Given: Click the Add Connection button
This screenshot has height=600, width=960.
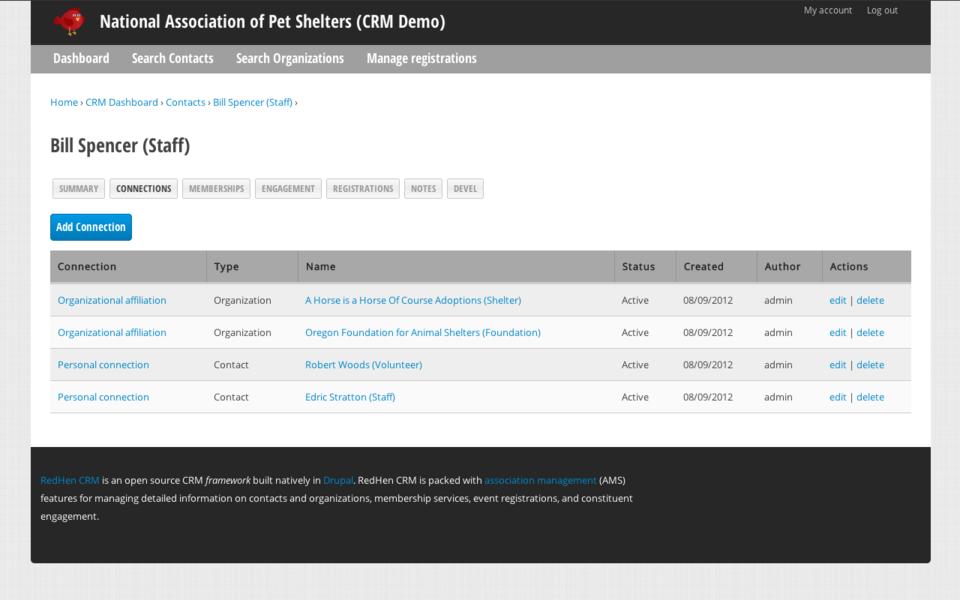Looking at the screenshot, I should coord(91,227).
